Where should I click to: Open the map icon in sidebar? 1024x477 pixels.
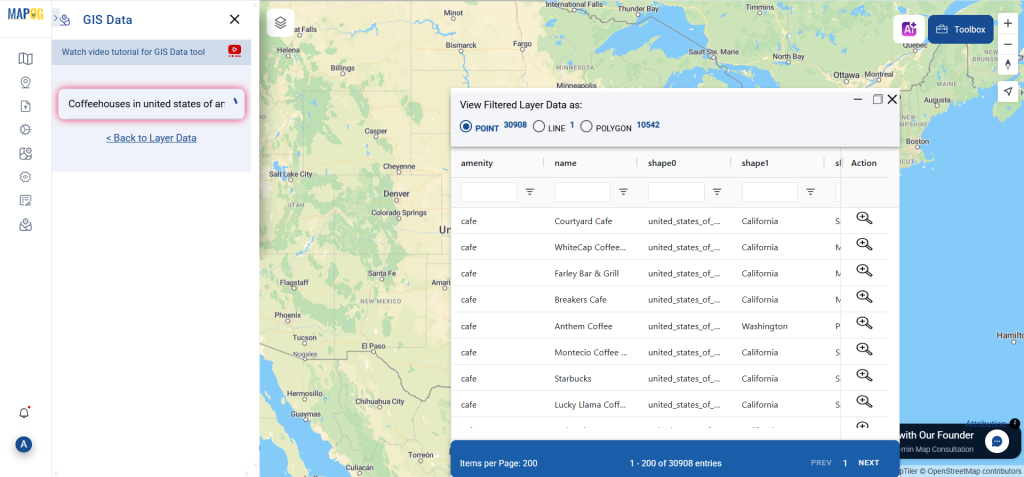point(25,59)
